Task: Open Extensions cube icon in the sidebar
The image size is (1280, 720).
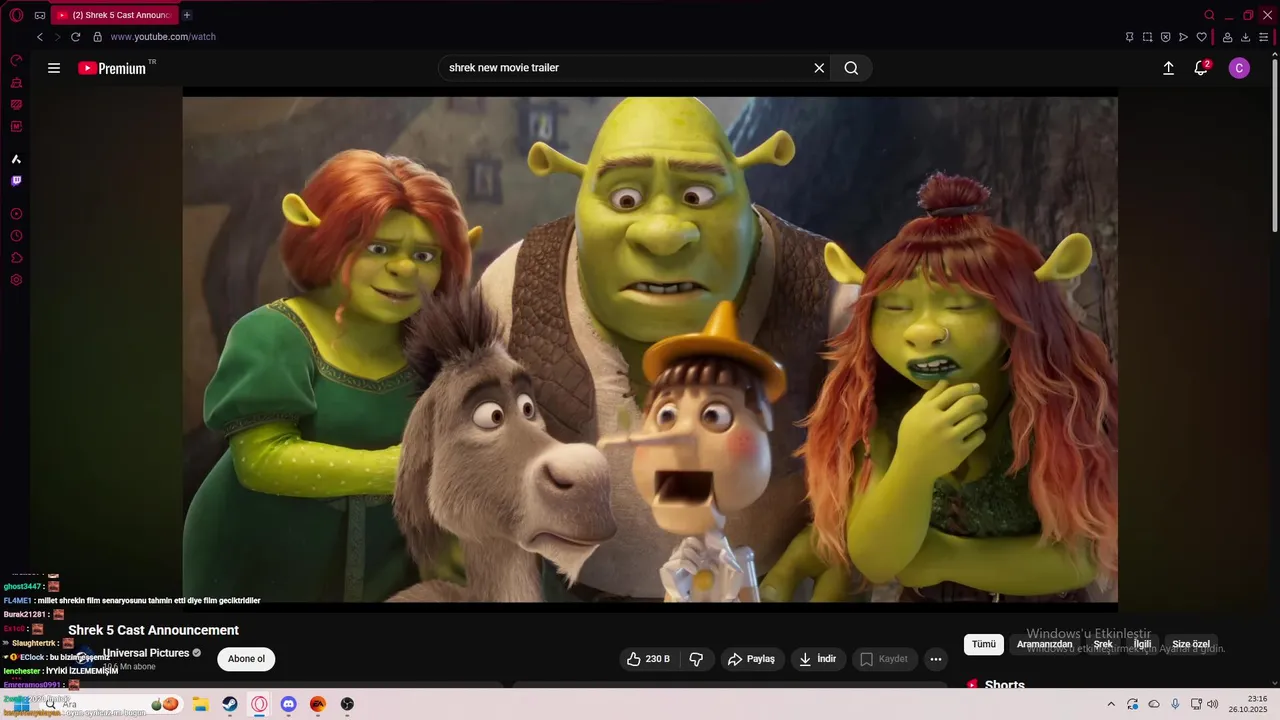Action: tap(16, 258)
